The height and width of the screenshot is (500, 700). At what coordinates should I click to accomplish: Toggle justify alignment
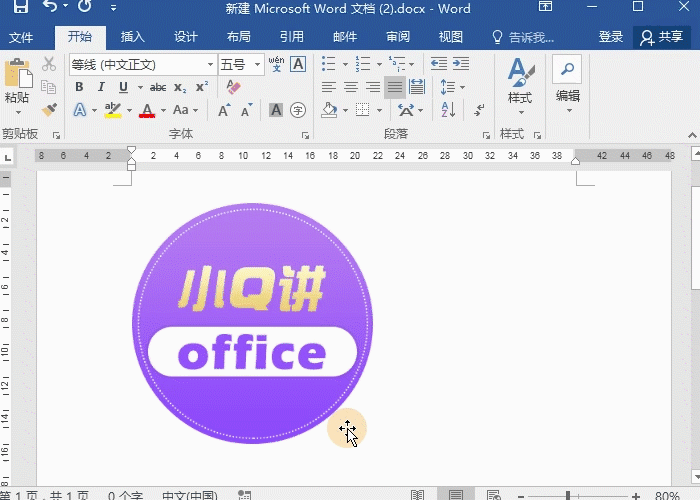click(x=395, y=87)
